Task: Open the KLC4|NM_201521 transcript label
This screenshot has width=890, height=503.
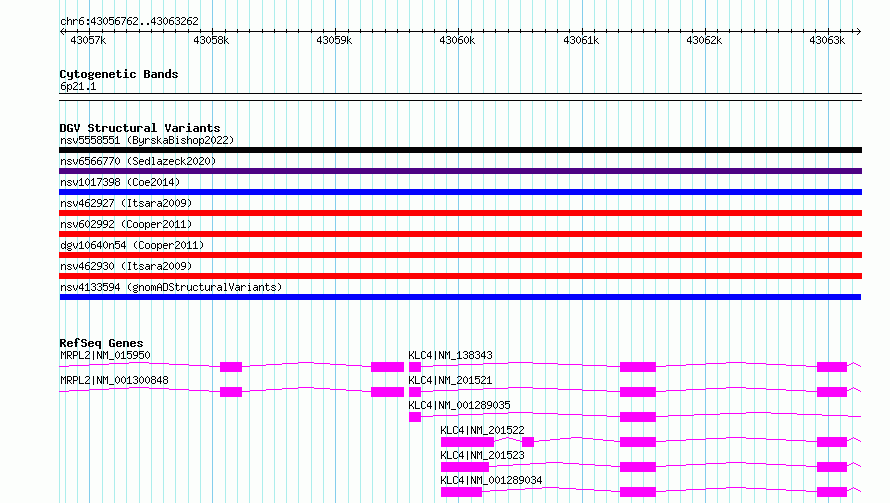Action: [x=450, y=380]
